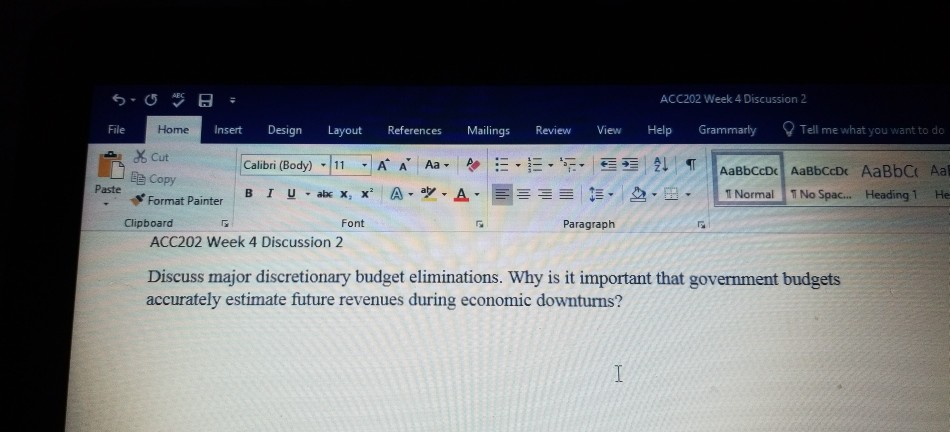Open highlight color dropdown arrow

tap(444, 194)
